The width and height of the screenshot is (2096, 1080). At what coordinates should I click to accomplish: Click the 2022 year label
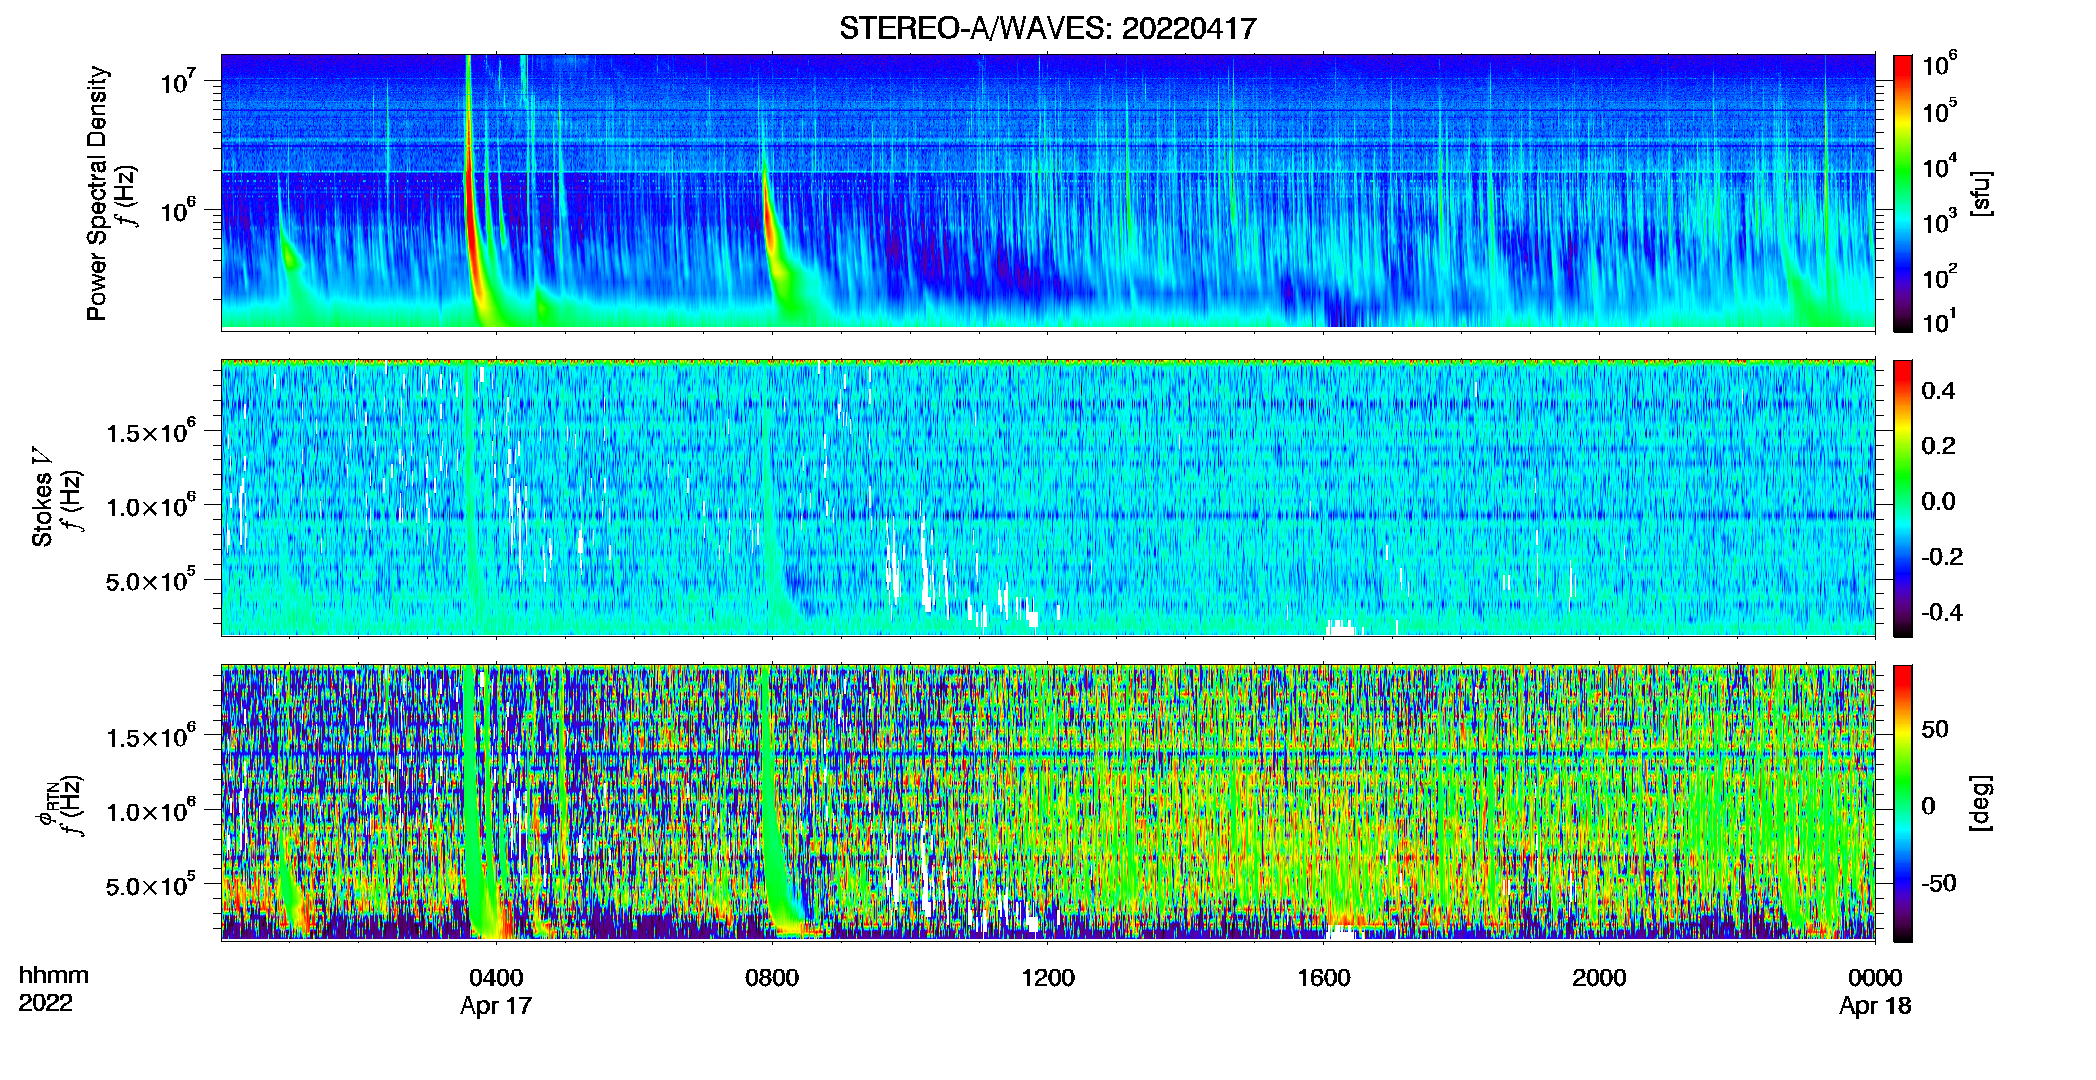coord(45,1003)
